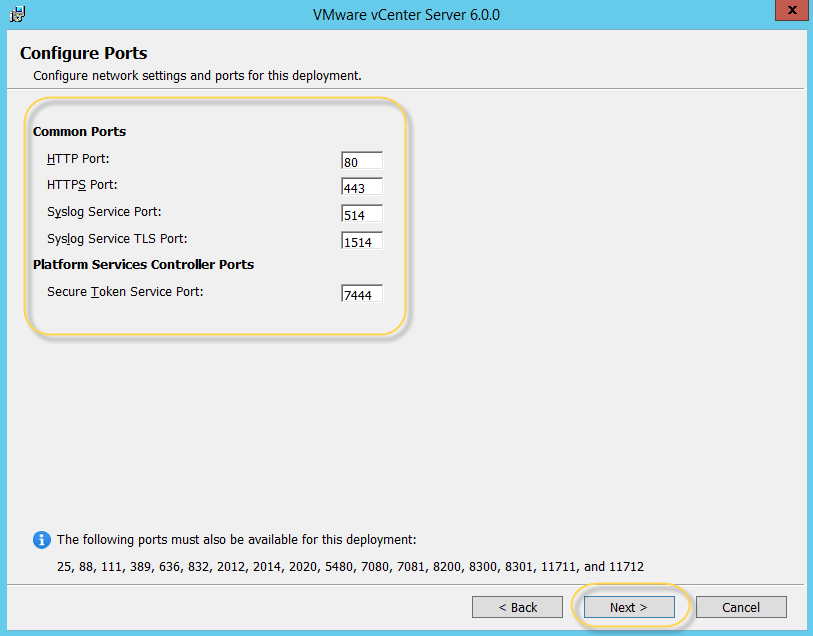Click the HTTP Port label
The width and height of the screenshot is (813, 636).
click(x=78, y=159)
